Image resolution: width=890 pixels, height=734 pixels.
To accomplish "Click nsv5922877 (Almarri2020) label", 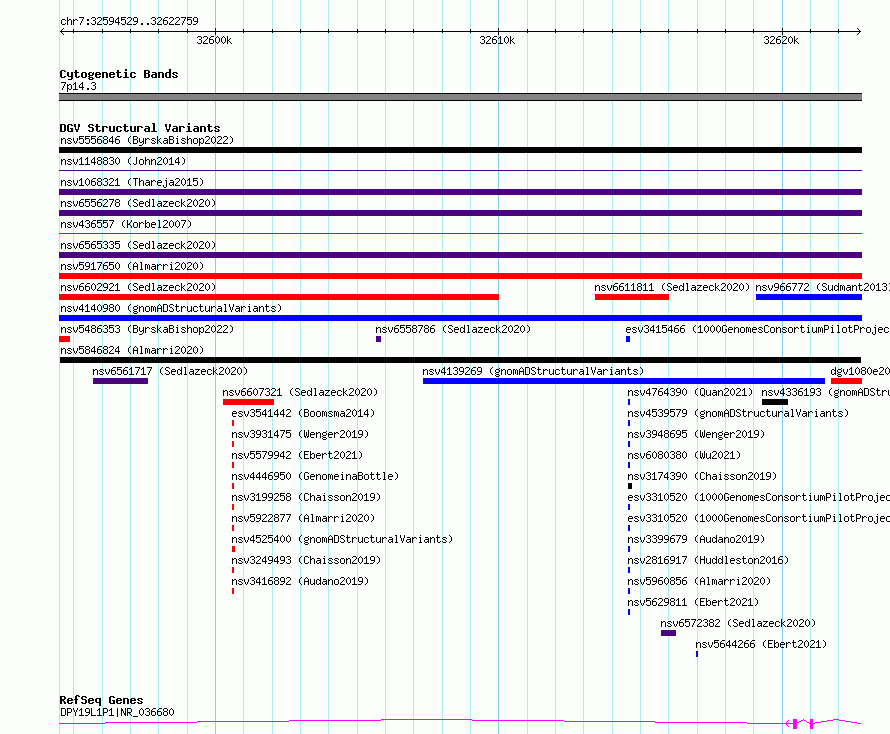I will tap(303, 518).
